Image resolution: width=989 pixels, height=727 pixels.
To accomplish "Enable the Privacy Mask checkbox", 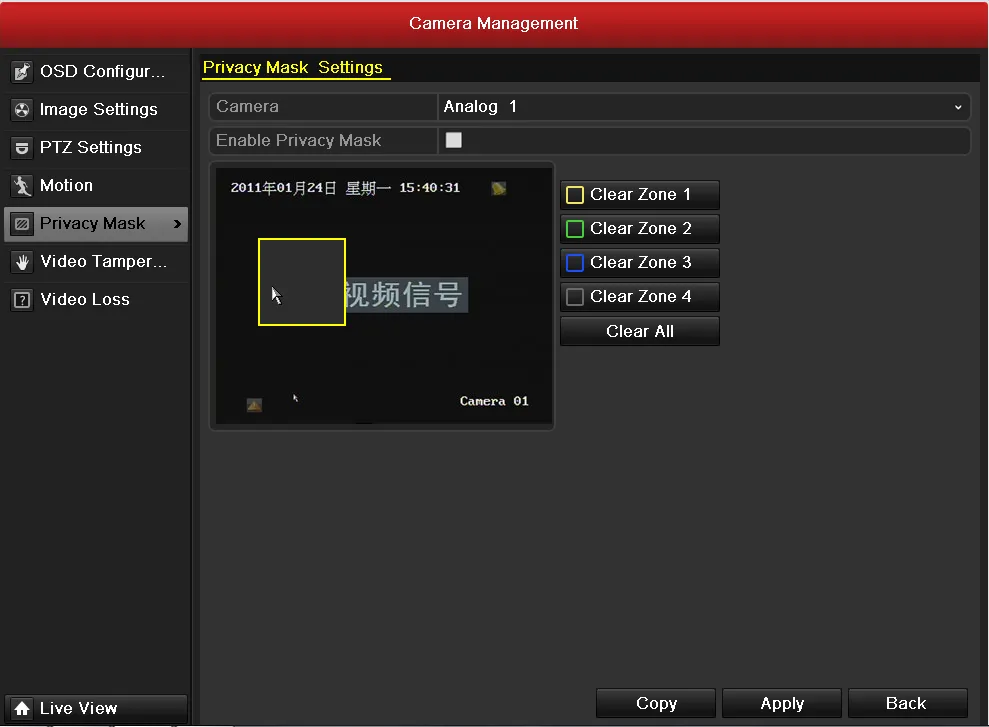I will (x=454, y=141).
